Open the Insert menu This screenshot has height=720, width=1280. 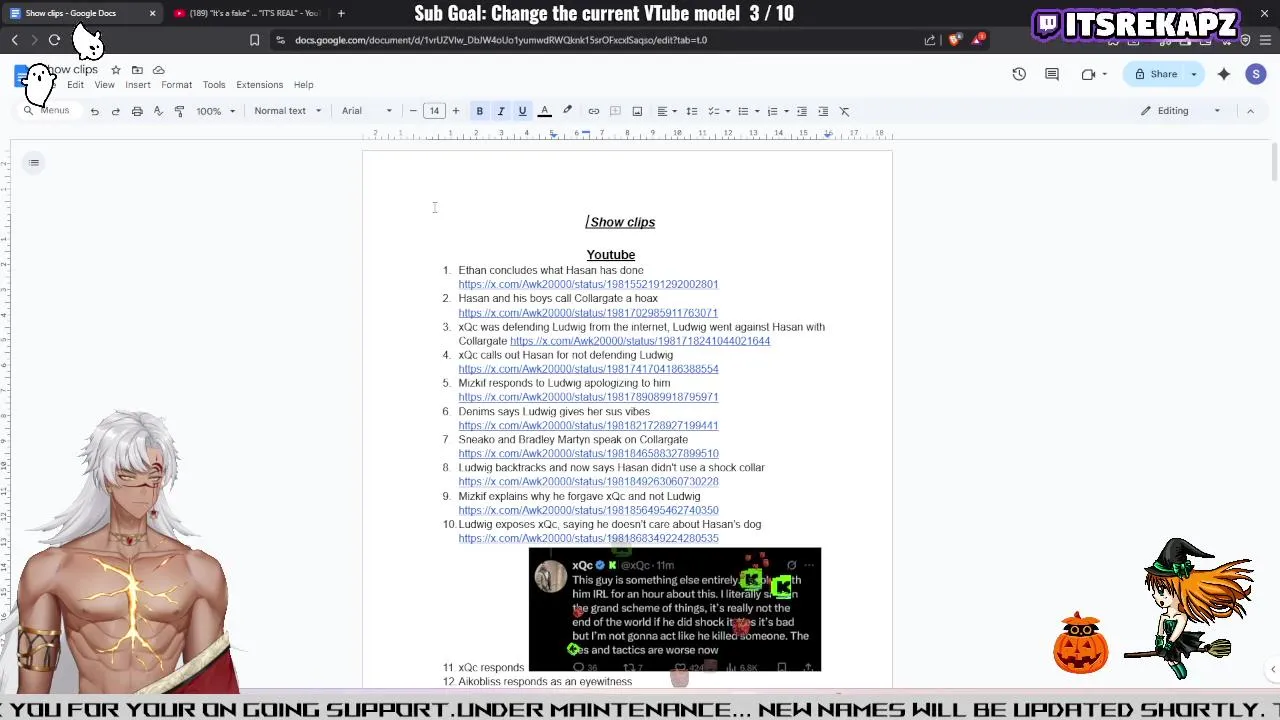point(138,85)
